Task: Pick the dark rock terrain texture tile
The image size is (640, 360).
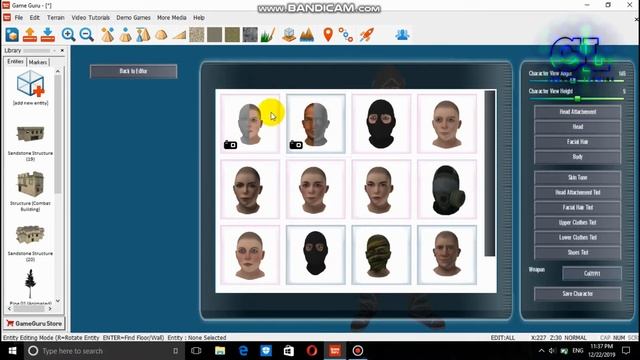Action: point(250,35)
